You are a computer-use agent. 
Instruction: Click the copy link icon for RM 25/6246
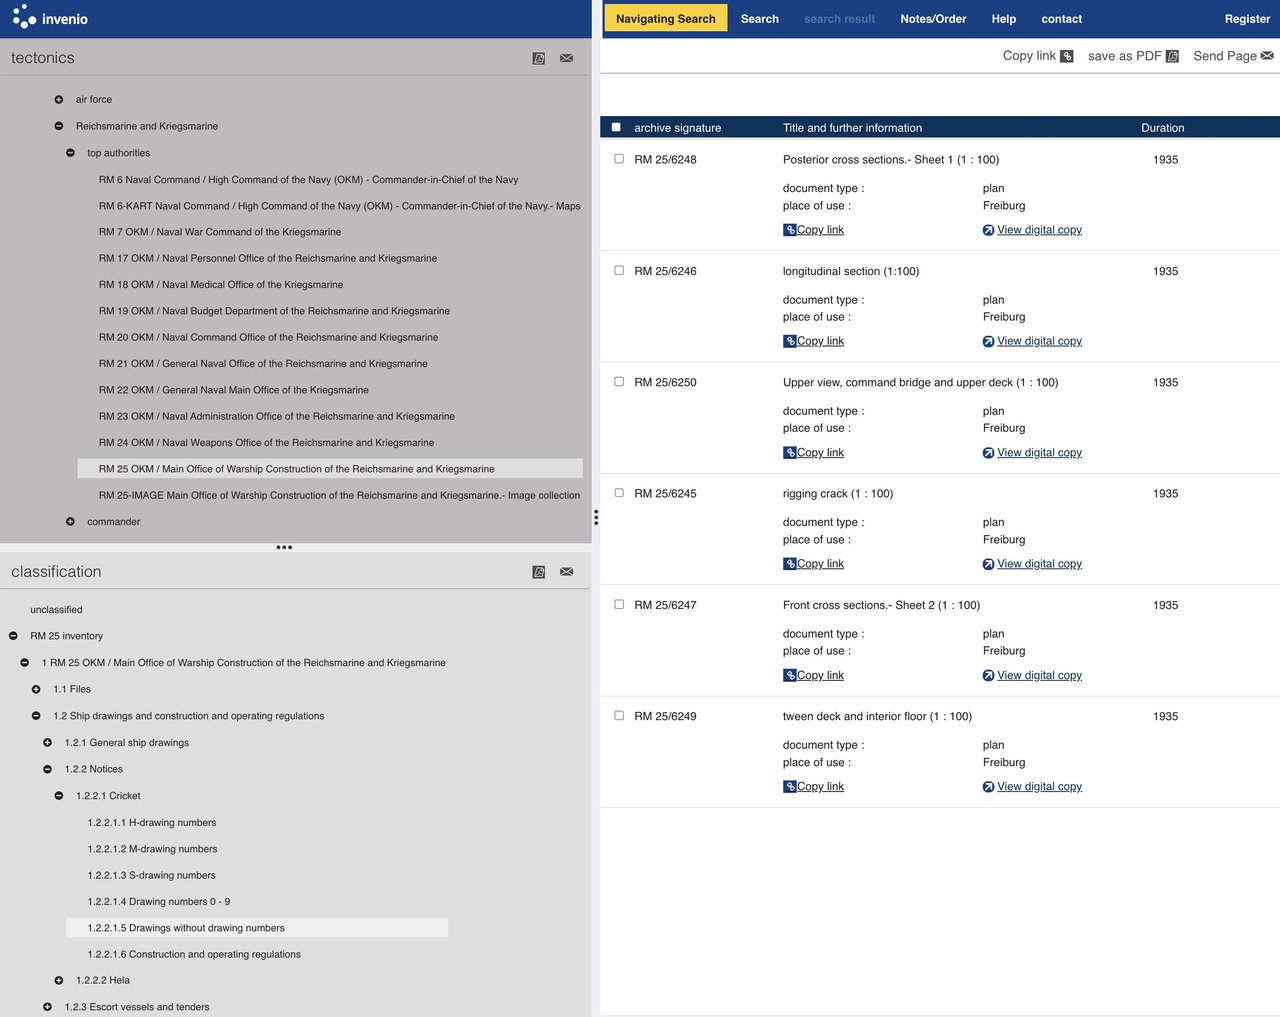[x=790, y=341]
